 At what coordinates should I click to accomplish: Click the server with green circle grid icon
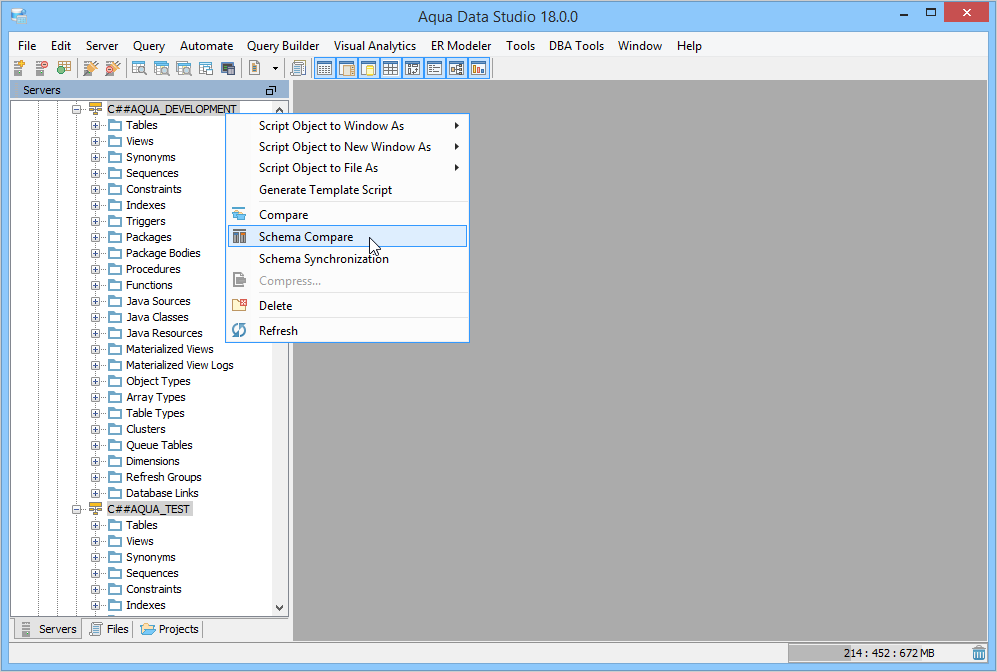[64, 68]
